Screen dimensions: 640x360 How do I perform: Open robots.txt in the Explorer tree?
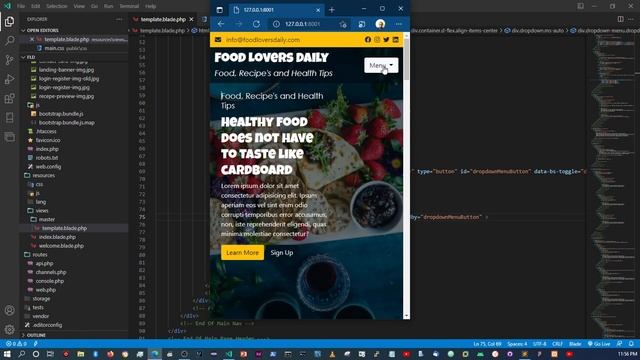pos(47,158)
